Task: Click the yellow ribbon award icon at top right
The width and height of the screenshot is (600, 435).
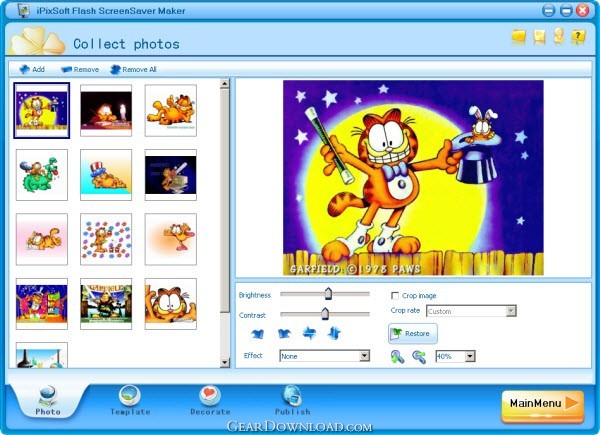Action: point(559,36)
